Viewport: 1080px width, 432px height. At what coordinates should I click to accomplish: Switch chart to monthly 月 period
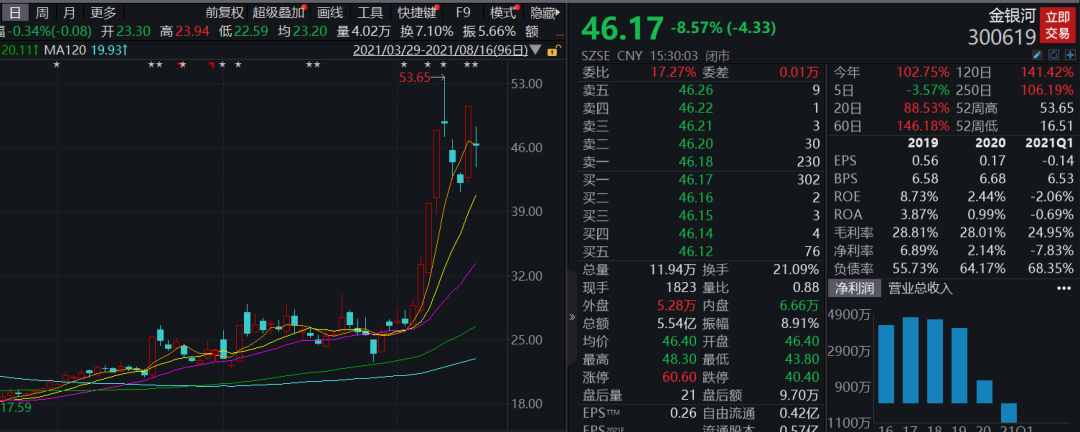(68, 13)
